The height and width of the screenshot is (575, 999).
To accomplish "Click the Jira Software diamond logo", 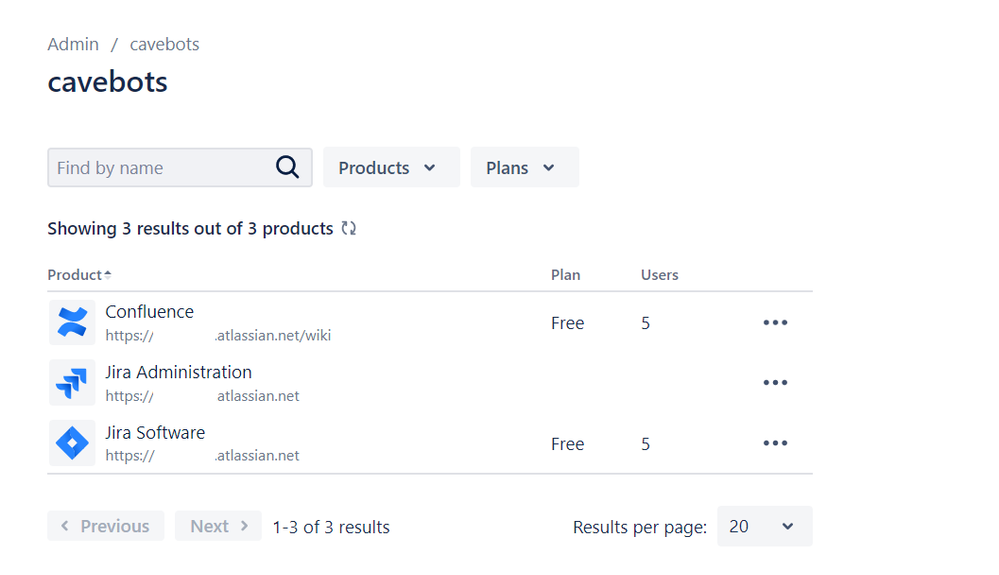I will click(x=72, y=443).
